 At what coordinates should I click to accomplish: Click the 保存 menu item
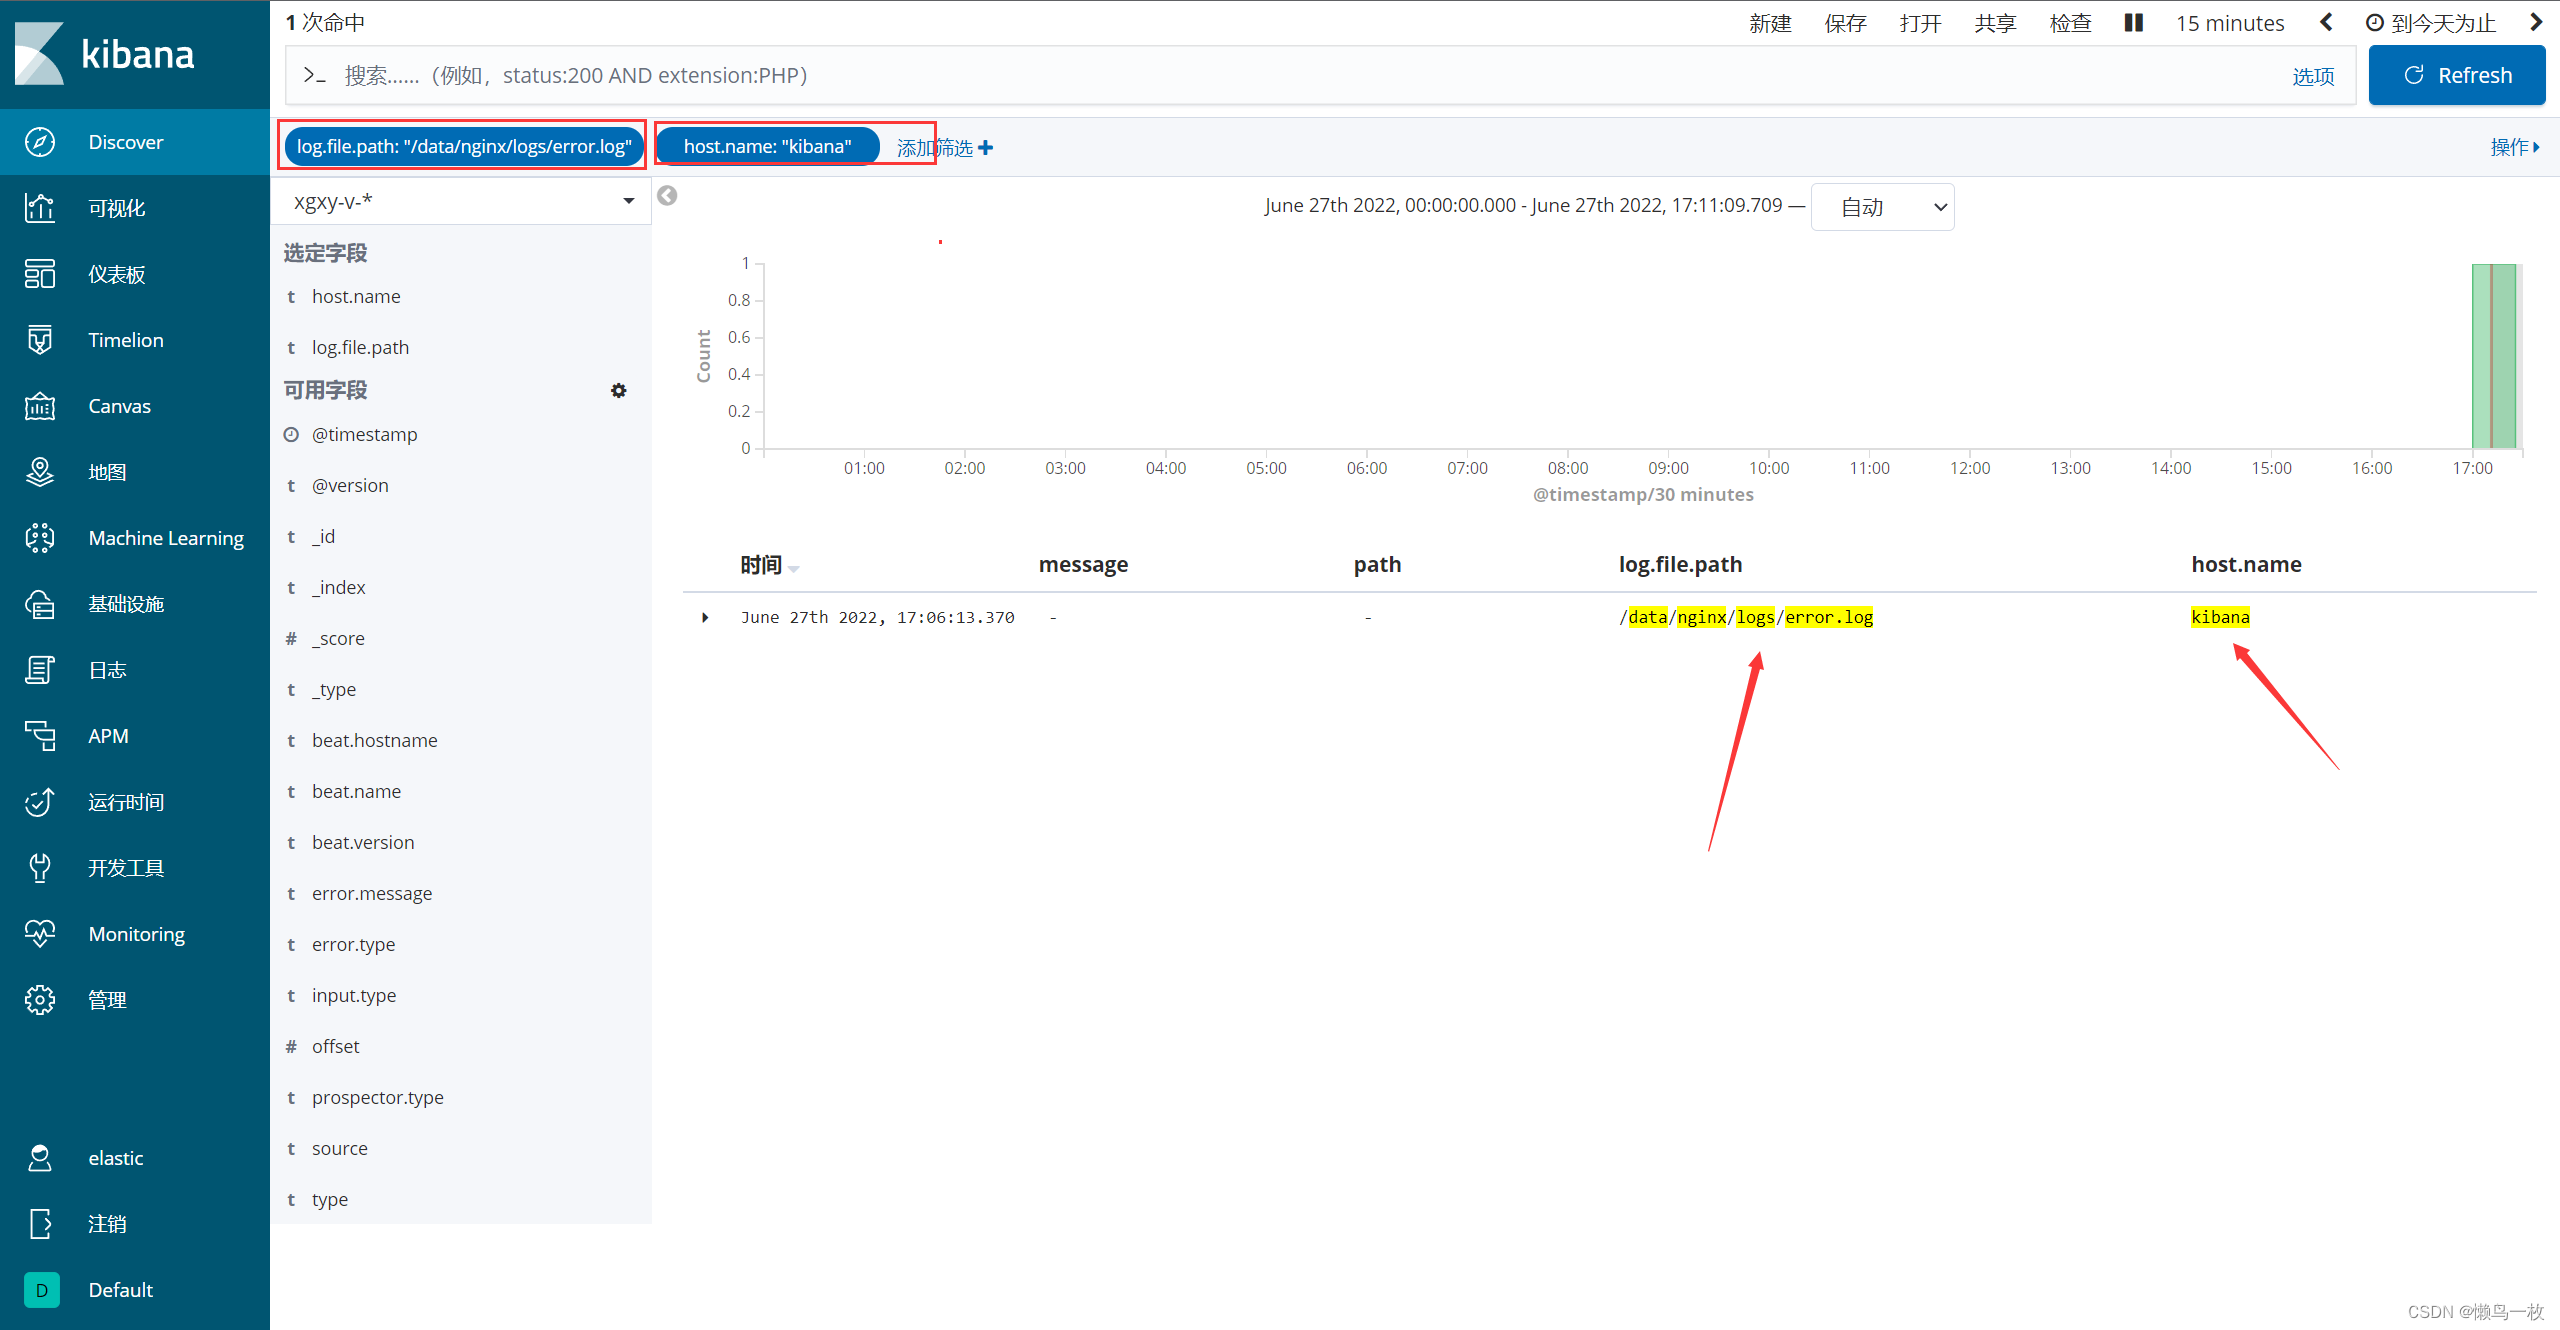pyautogui.click(x=1845, y=23)
